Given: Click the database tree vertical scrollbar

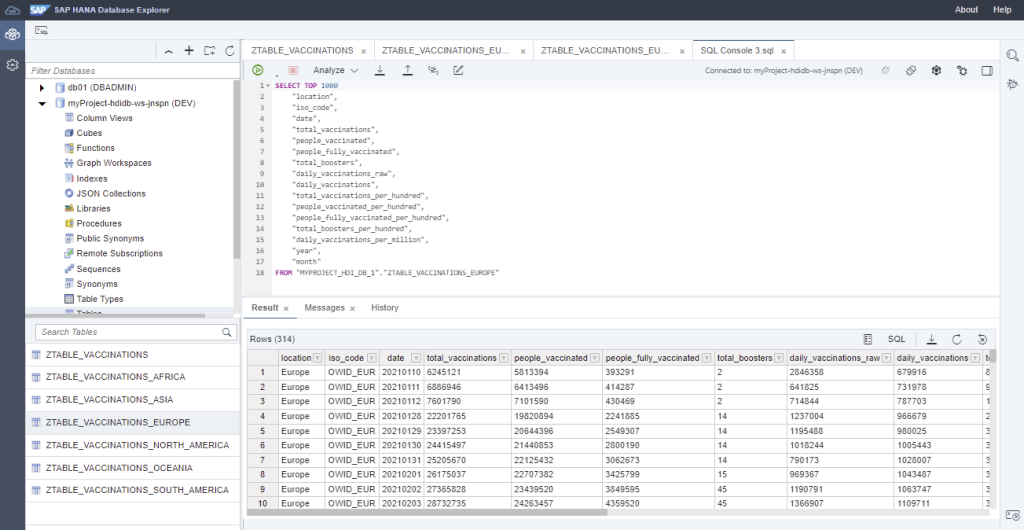Looking at the screenshot, I should click(x=236, y=170).
